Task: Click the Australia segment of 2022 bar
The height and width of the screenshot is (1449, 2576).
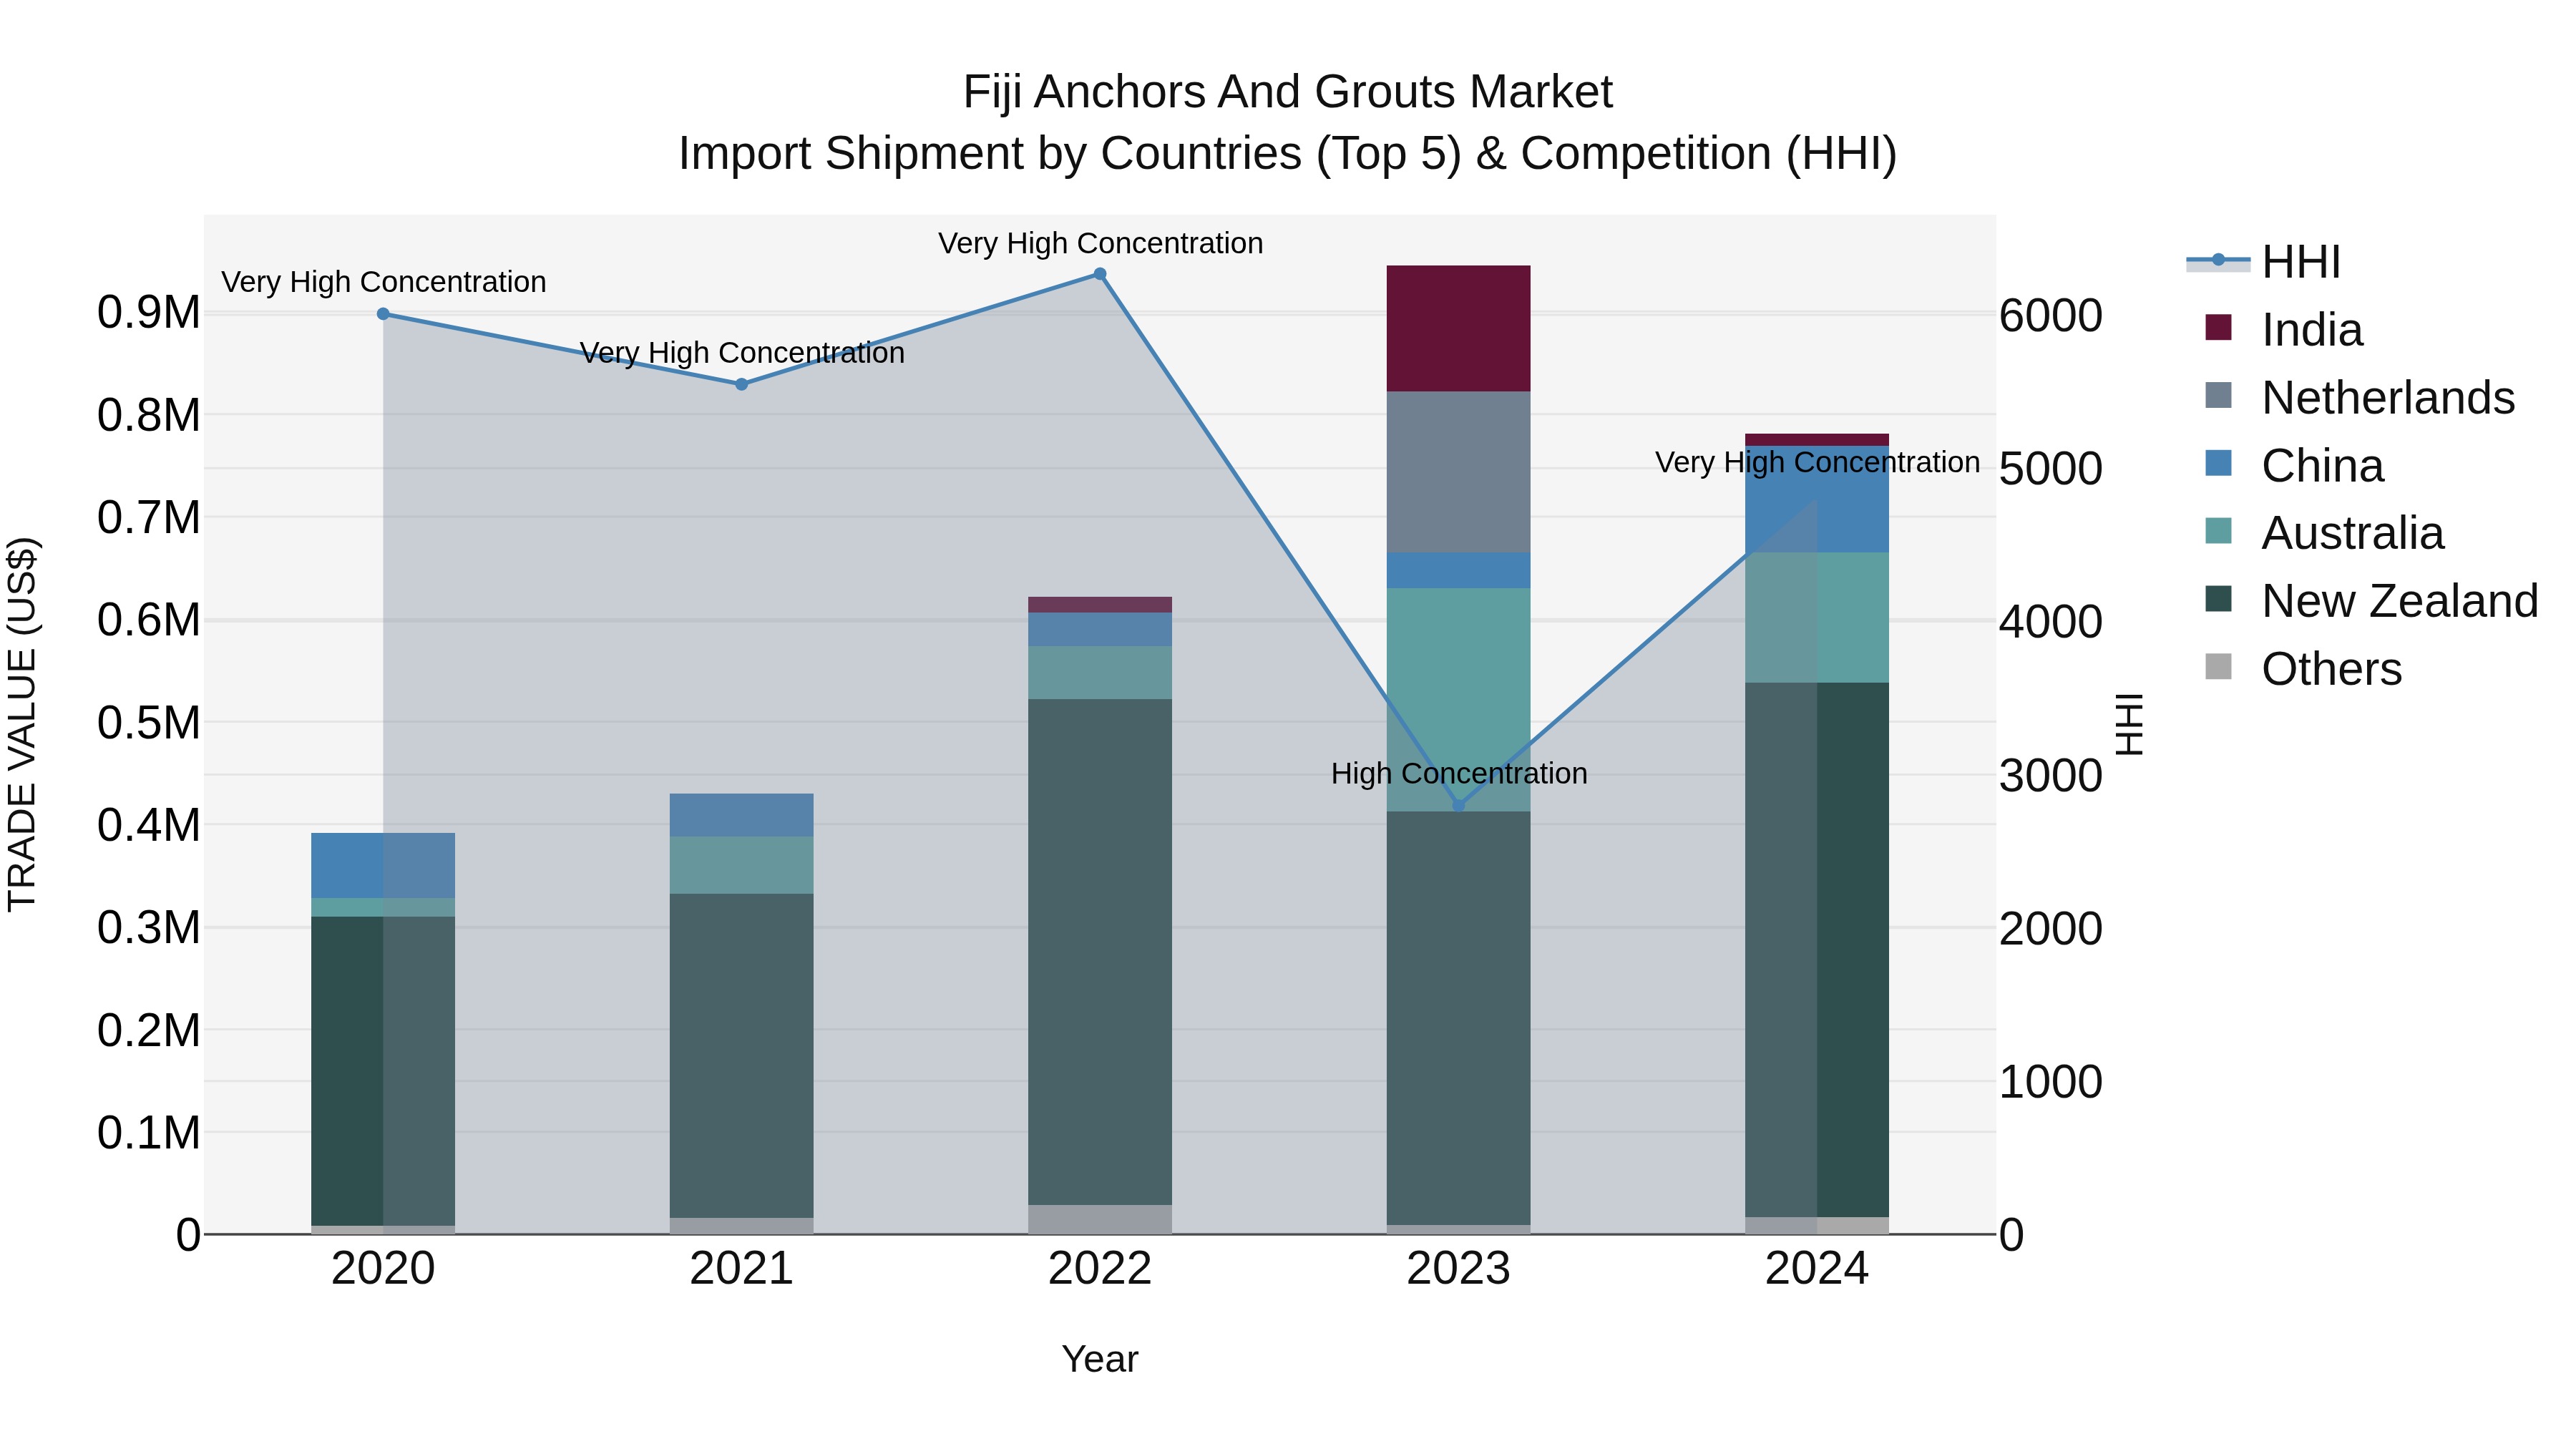Action: 1100,673
